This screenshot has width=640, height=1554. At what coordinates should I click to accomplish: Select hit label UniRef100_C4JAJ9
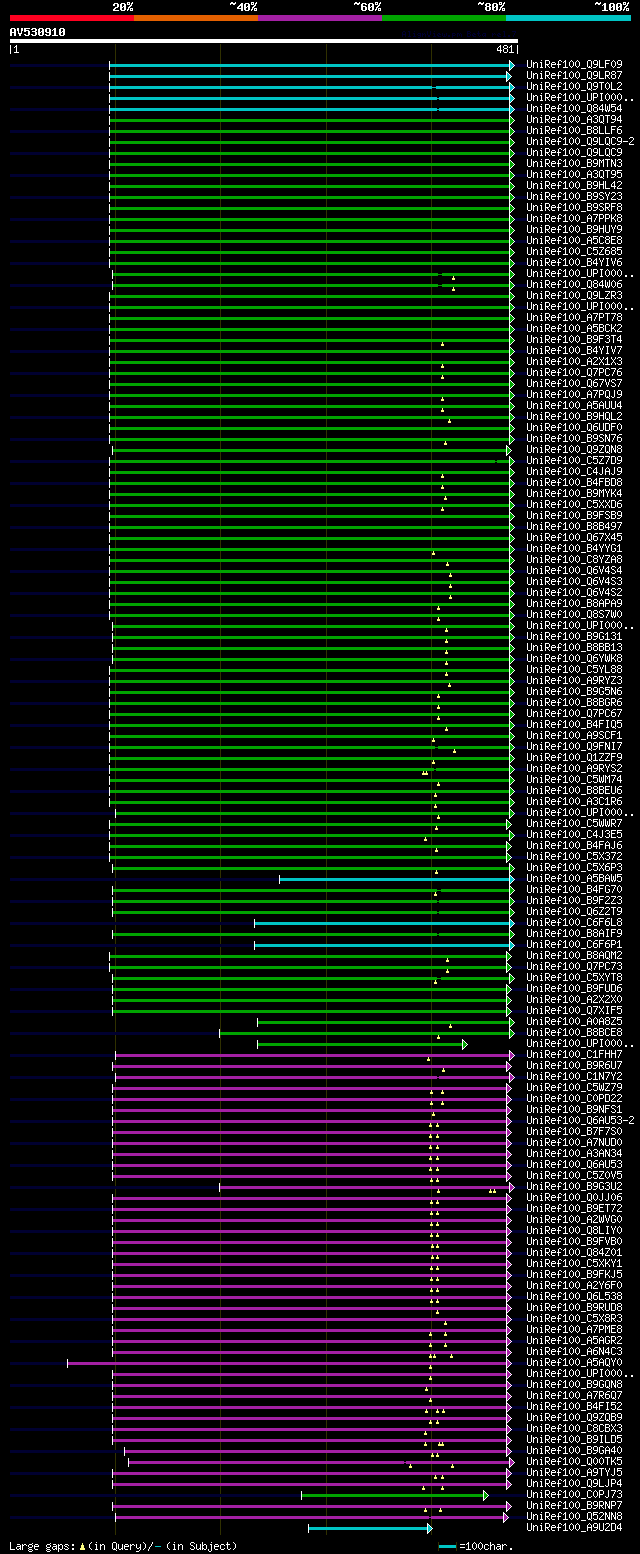point(574,471)
